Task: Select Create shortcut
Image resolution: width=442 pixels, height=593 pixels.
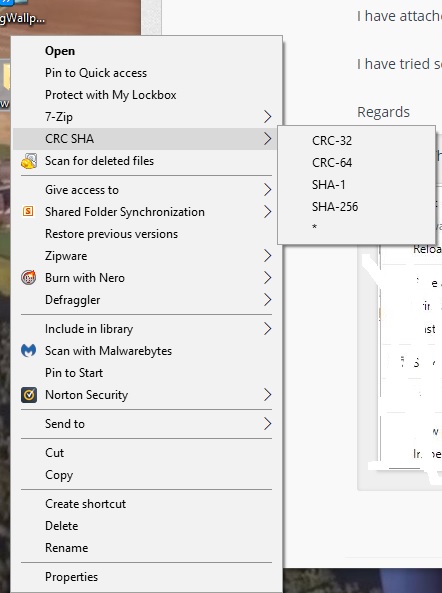Action: (147, 504)
